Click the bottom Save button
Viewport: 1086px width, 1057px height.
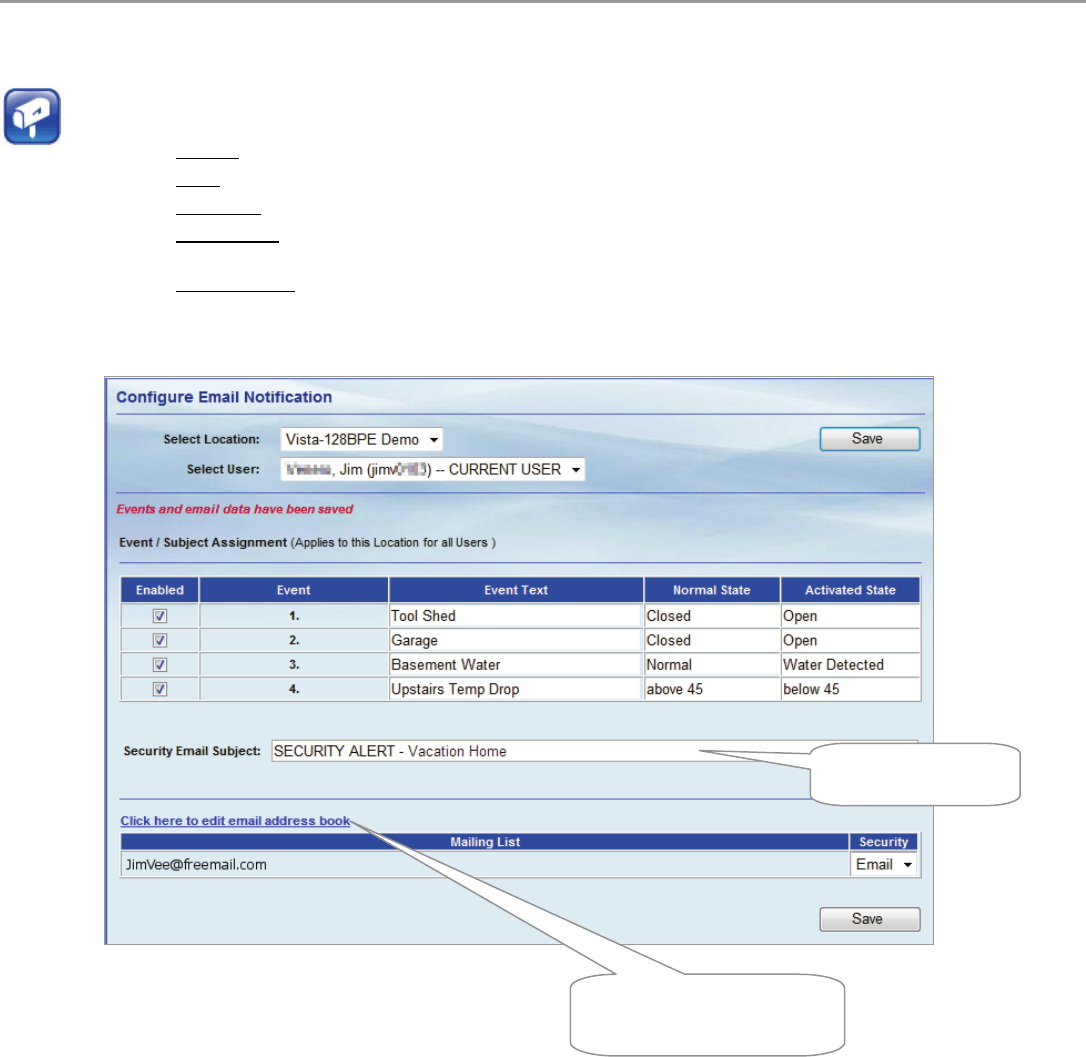pos(870,919)
